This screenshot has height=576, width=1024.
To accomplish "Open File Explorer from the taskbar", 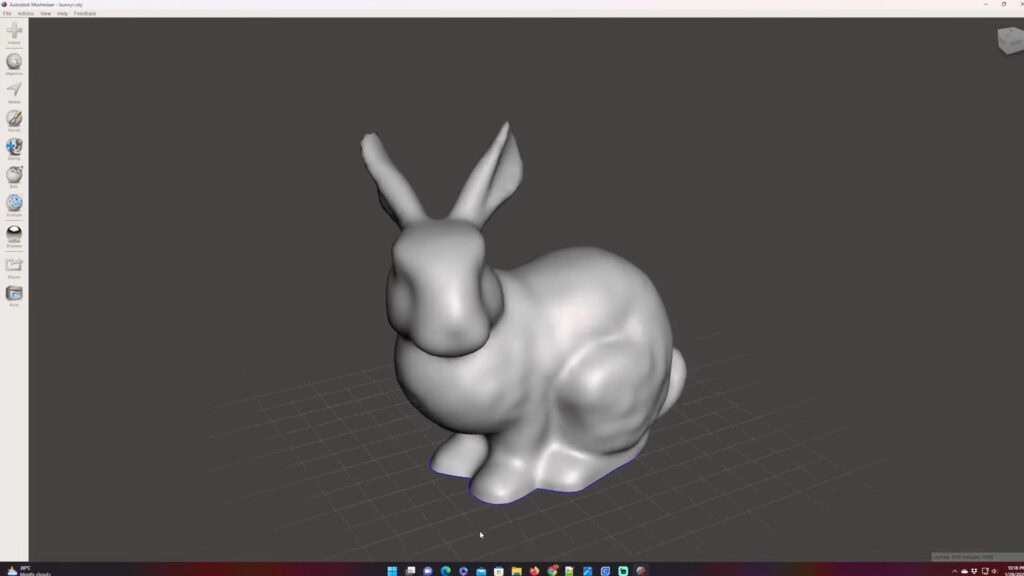I will tap(517, 571).
